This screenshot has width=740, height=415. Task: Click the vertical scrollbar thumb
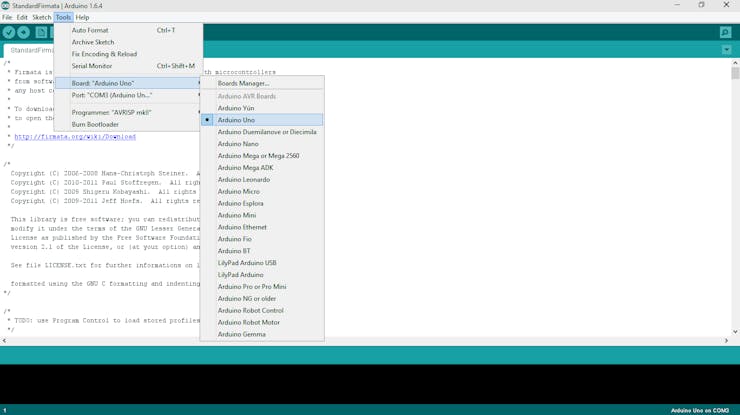coord(735,74)
